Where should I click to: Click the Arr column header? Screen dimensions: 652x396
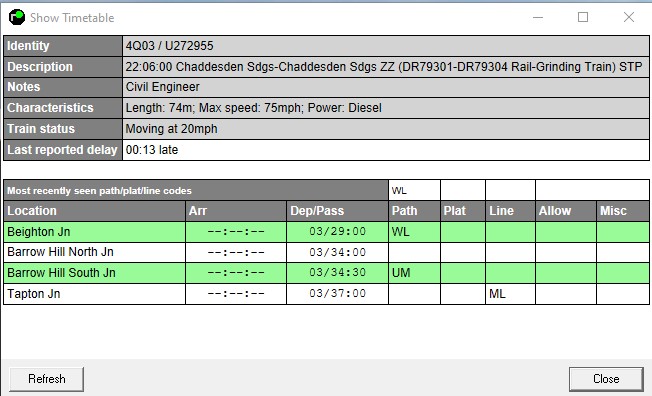pyautogui.click(x=236, y=211)
